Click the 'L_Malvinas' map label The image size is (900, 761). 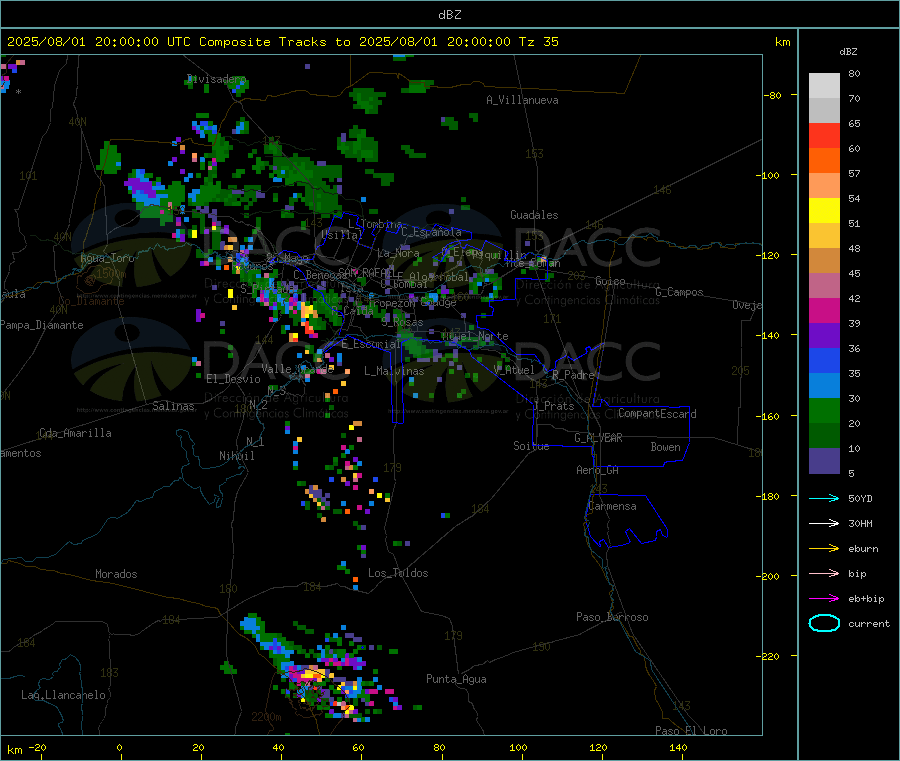[x=394, y=371]
